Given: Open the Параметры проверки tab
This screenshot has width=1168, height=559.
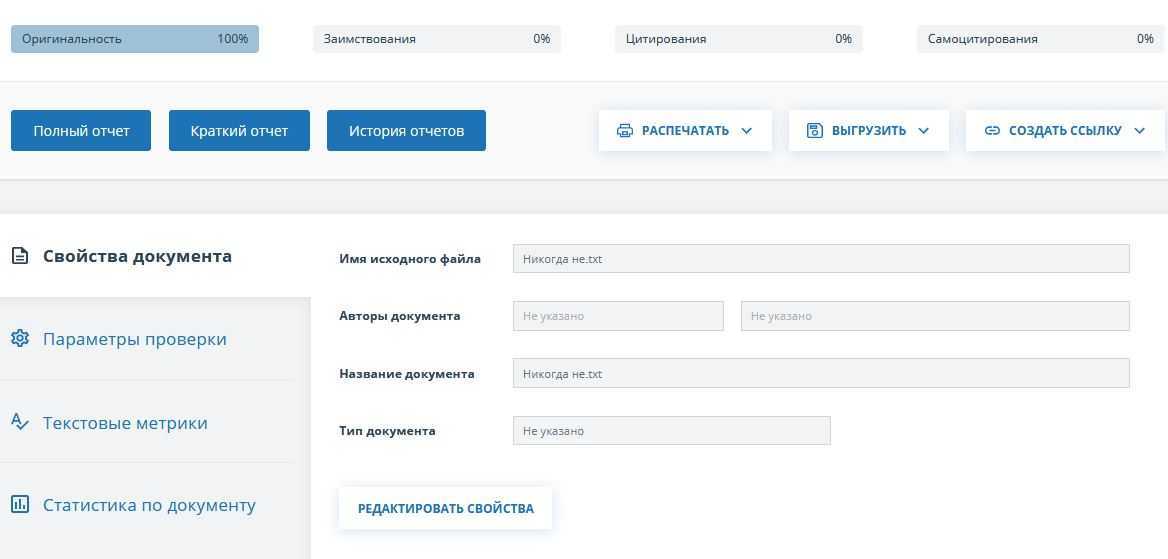Looking at the screenshot, I should [x=135, y=339].
